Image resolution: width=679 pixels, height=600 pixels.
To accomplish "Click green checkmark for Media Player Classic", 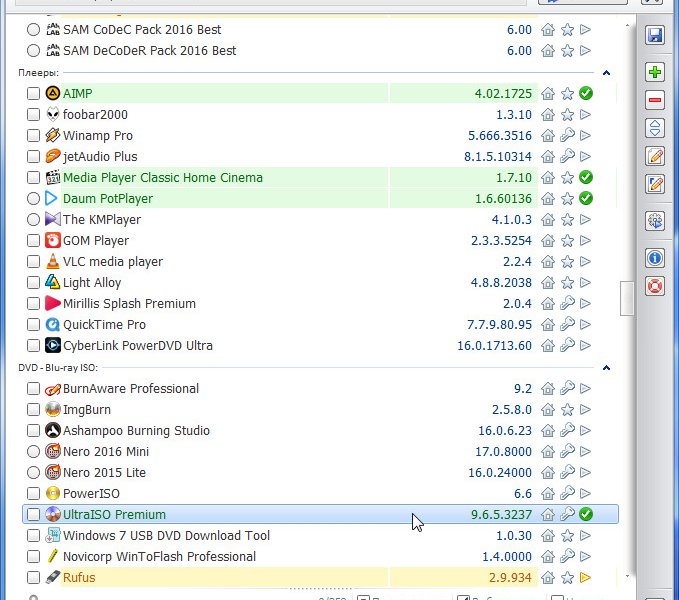I will coord(586,177).
